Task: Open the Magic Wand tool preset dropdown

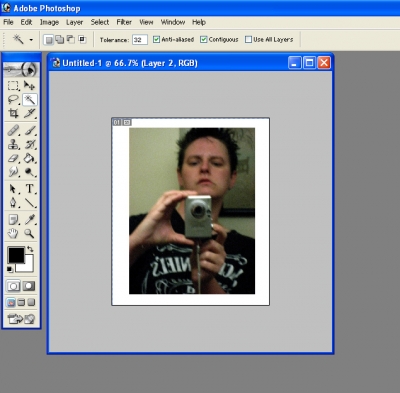Action: 31,40
